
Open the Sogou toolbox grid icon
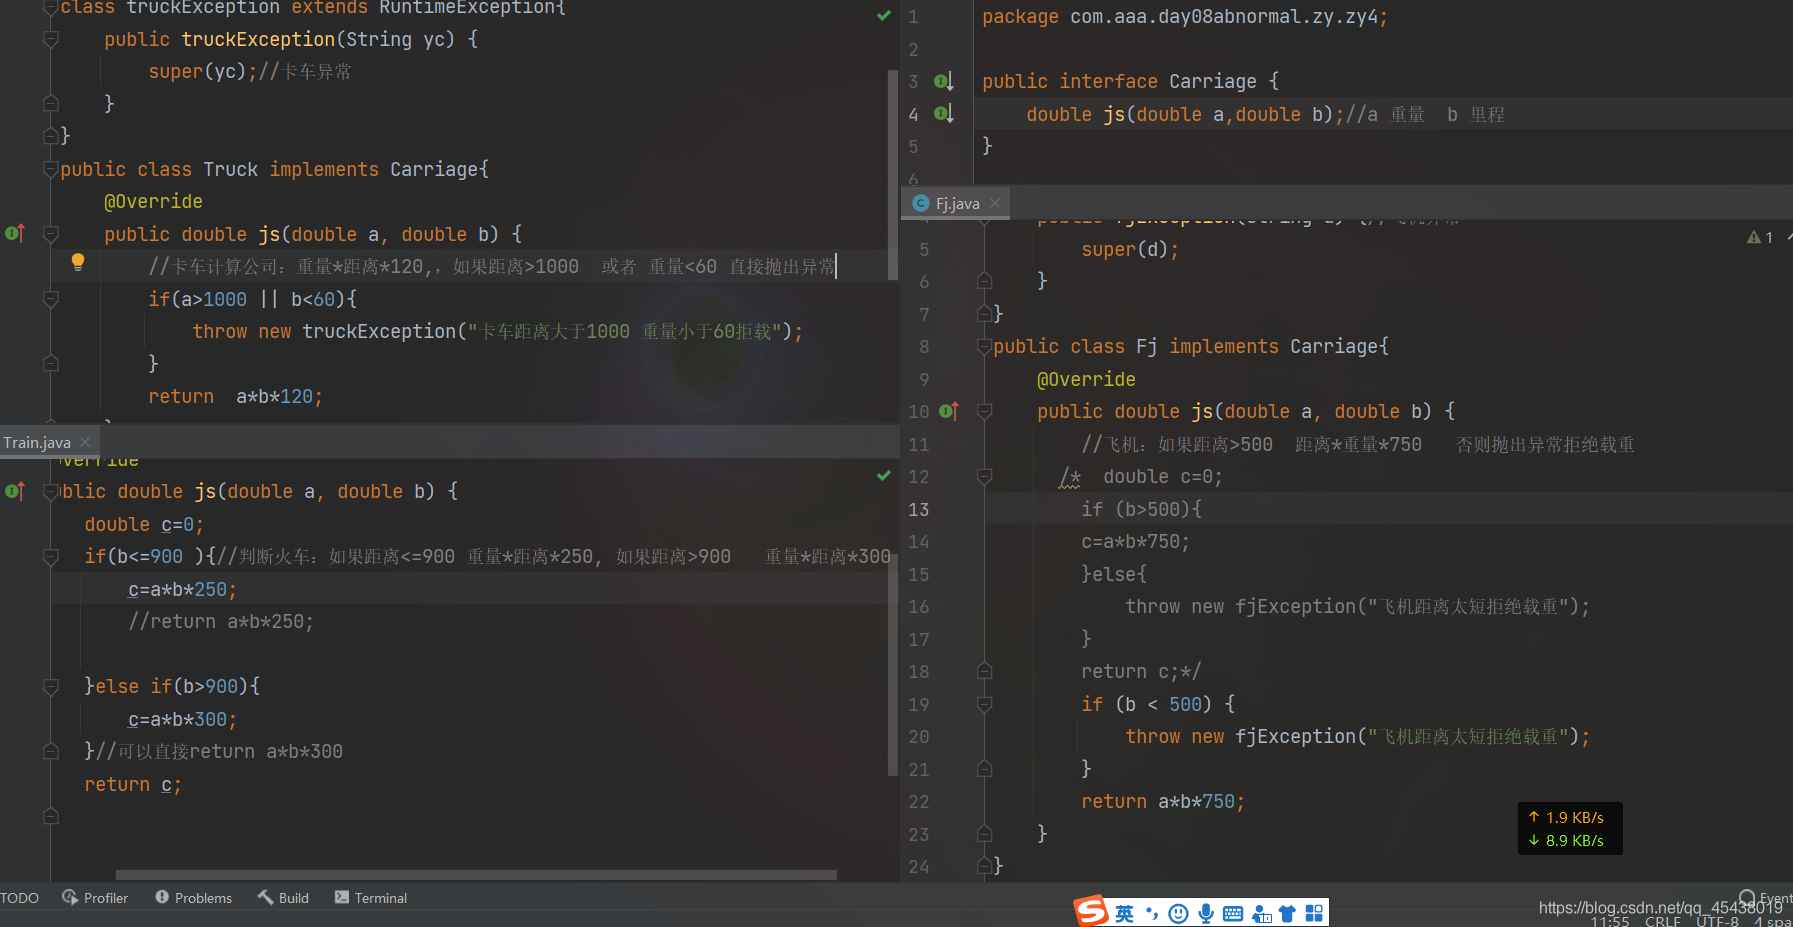[1314, 913]
